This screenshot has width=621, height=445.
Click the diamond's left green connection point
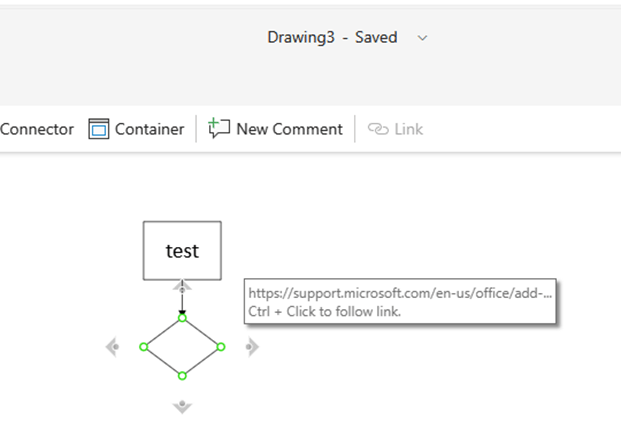[143, 347]
